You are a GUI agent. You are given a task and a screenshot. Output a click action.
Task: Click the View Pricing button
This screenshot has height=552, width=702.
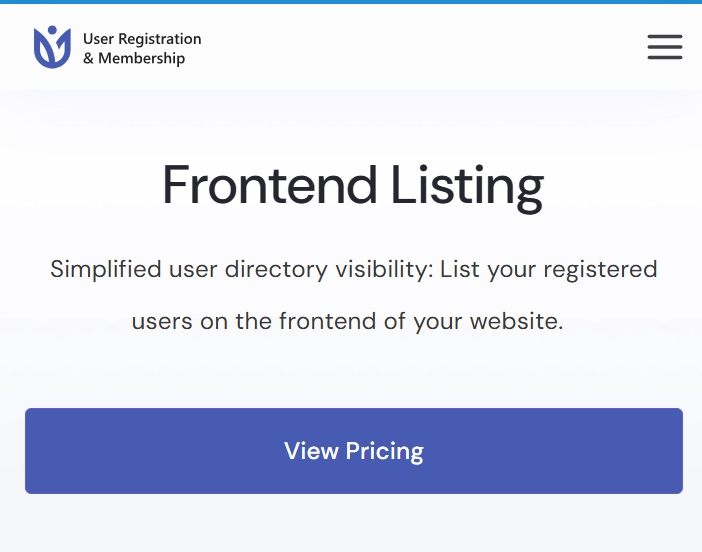tap(354, 451)
